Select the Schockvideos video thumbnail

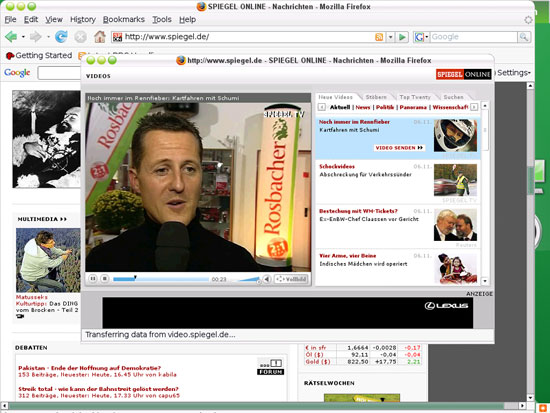pyautogui.click(x=455, y=180)
